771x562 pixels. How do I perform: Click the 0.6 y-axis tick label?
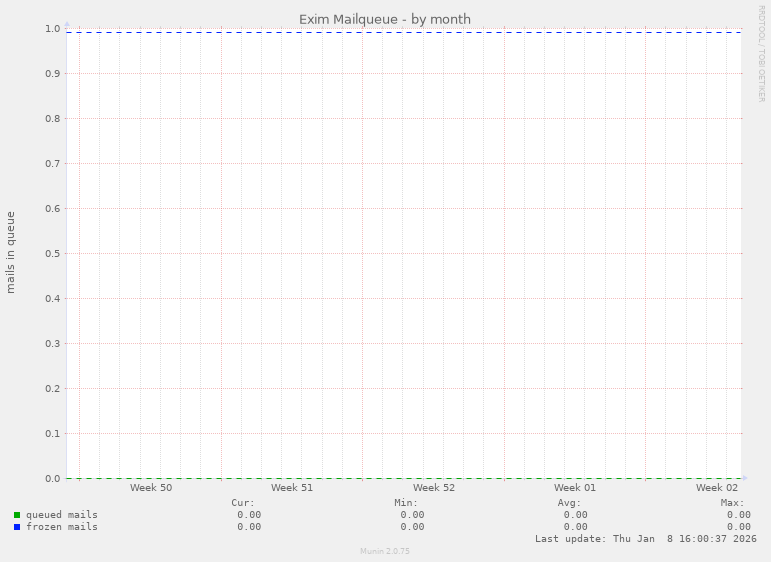(x=53, y=208)
